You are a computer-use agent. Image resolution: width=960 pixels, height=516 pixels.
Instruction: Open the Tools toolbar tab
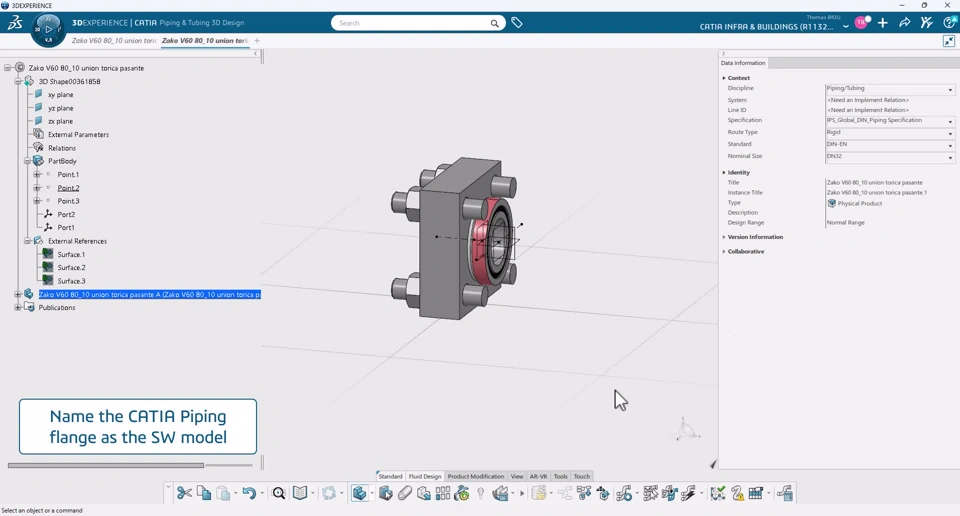pyautogui.click(x=560, y=476)
